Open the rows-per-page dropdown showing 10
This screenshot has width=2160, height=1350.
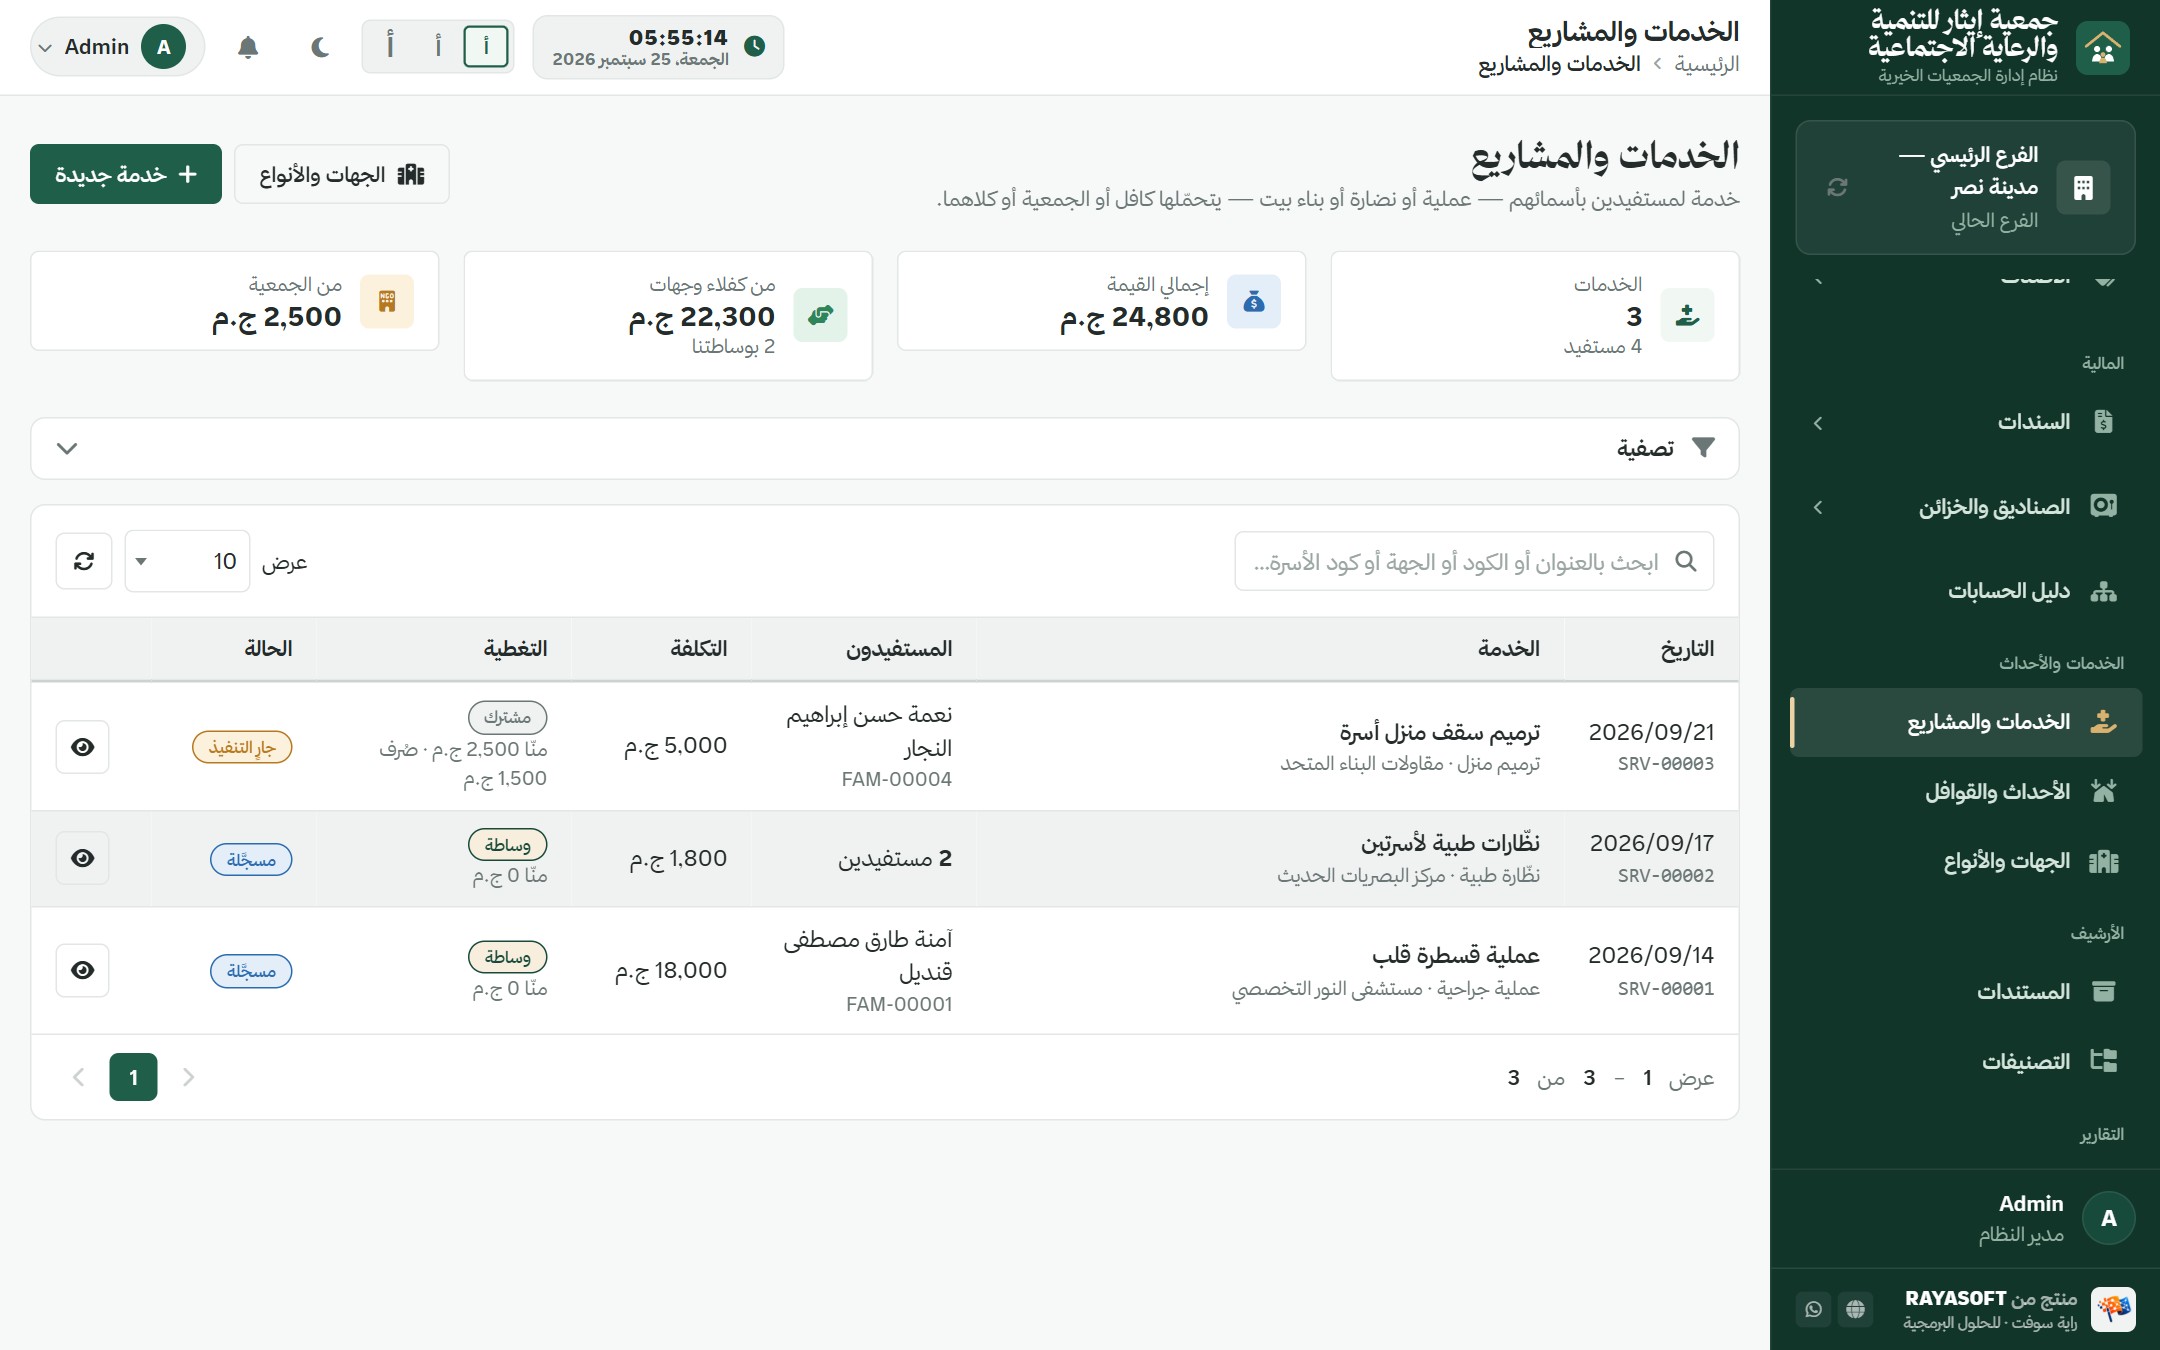[187, 561]
